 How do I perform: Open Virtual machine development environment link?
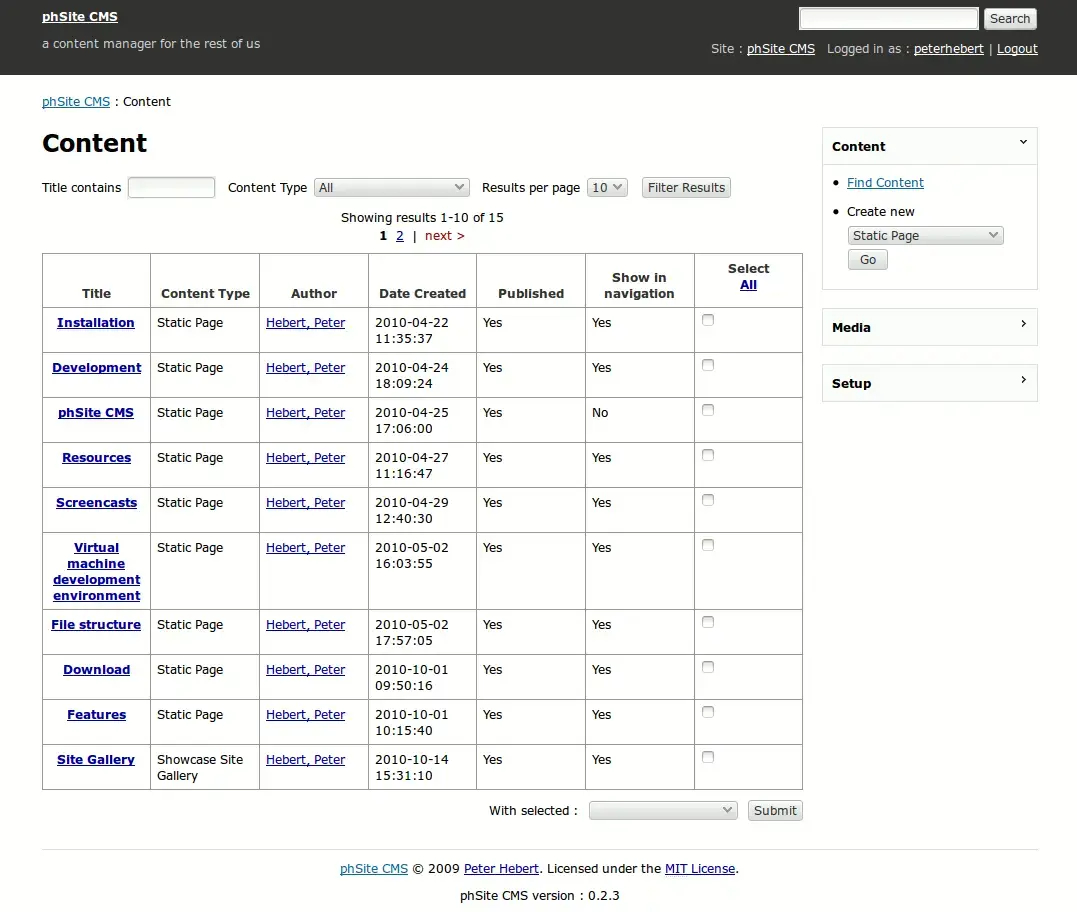click(x=96, y=571)
